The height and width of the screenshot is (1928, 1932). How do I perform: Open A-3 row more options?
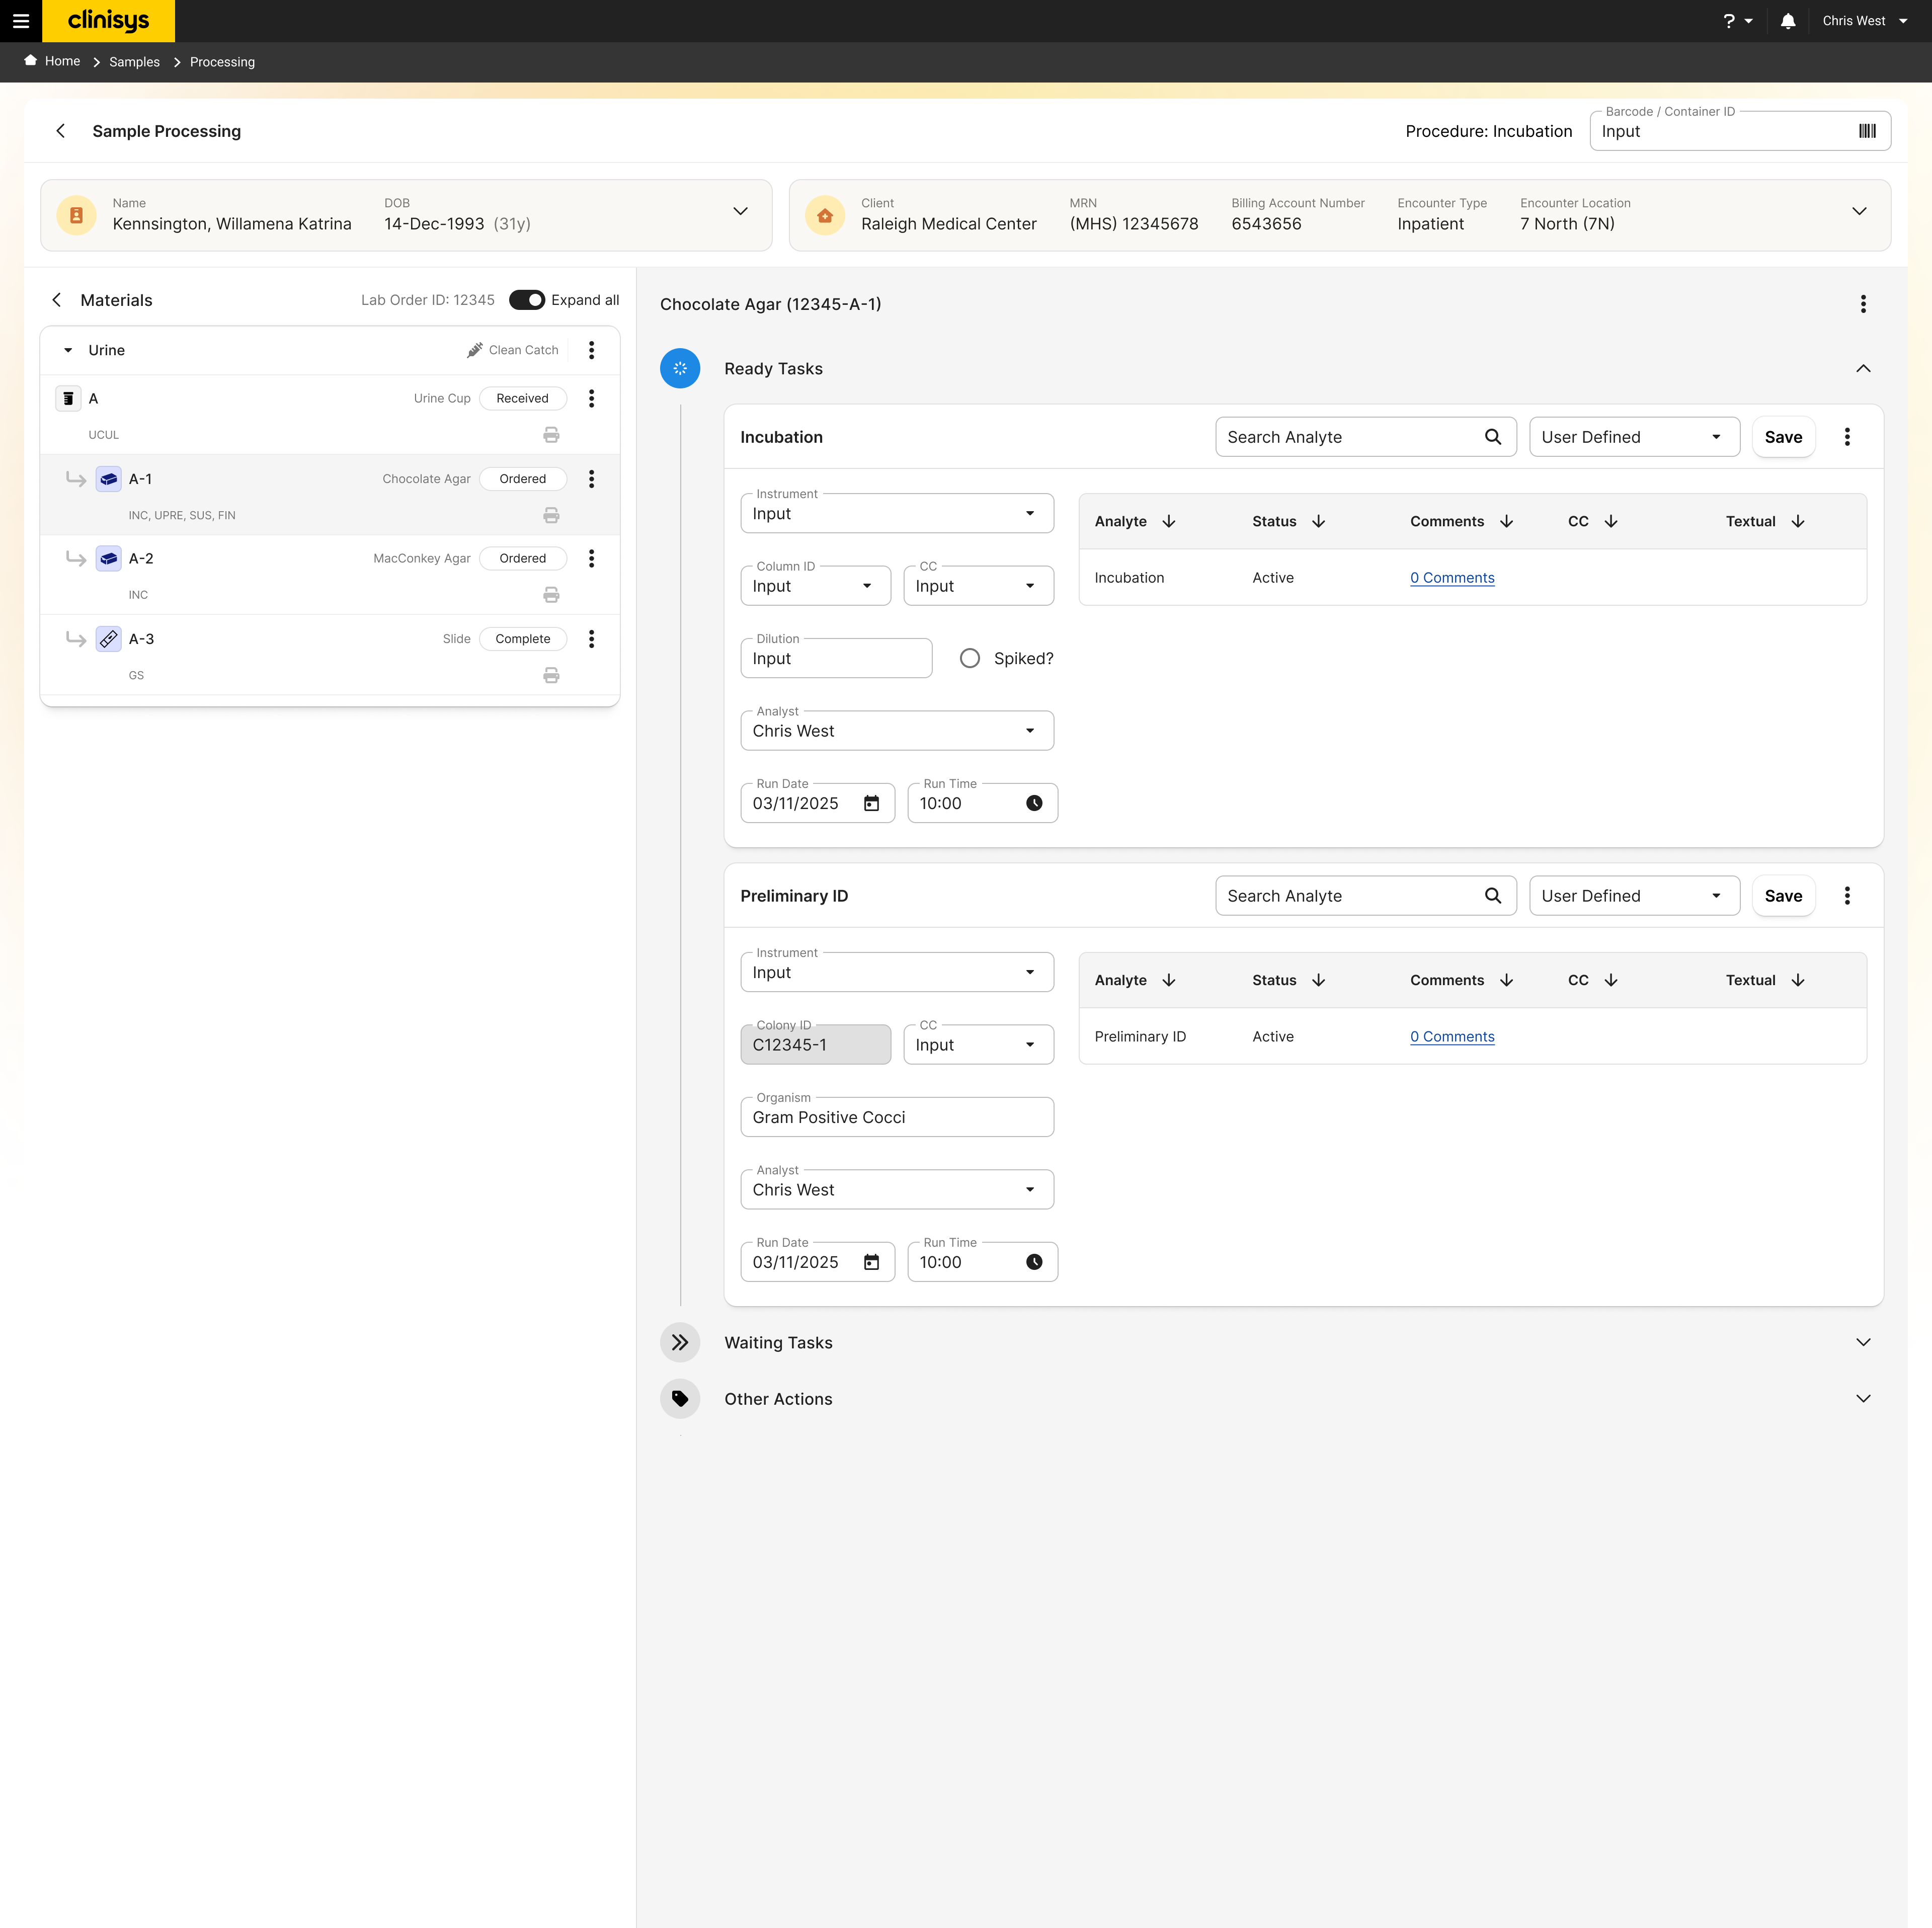pos(591,639)
